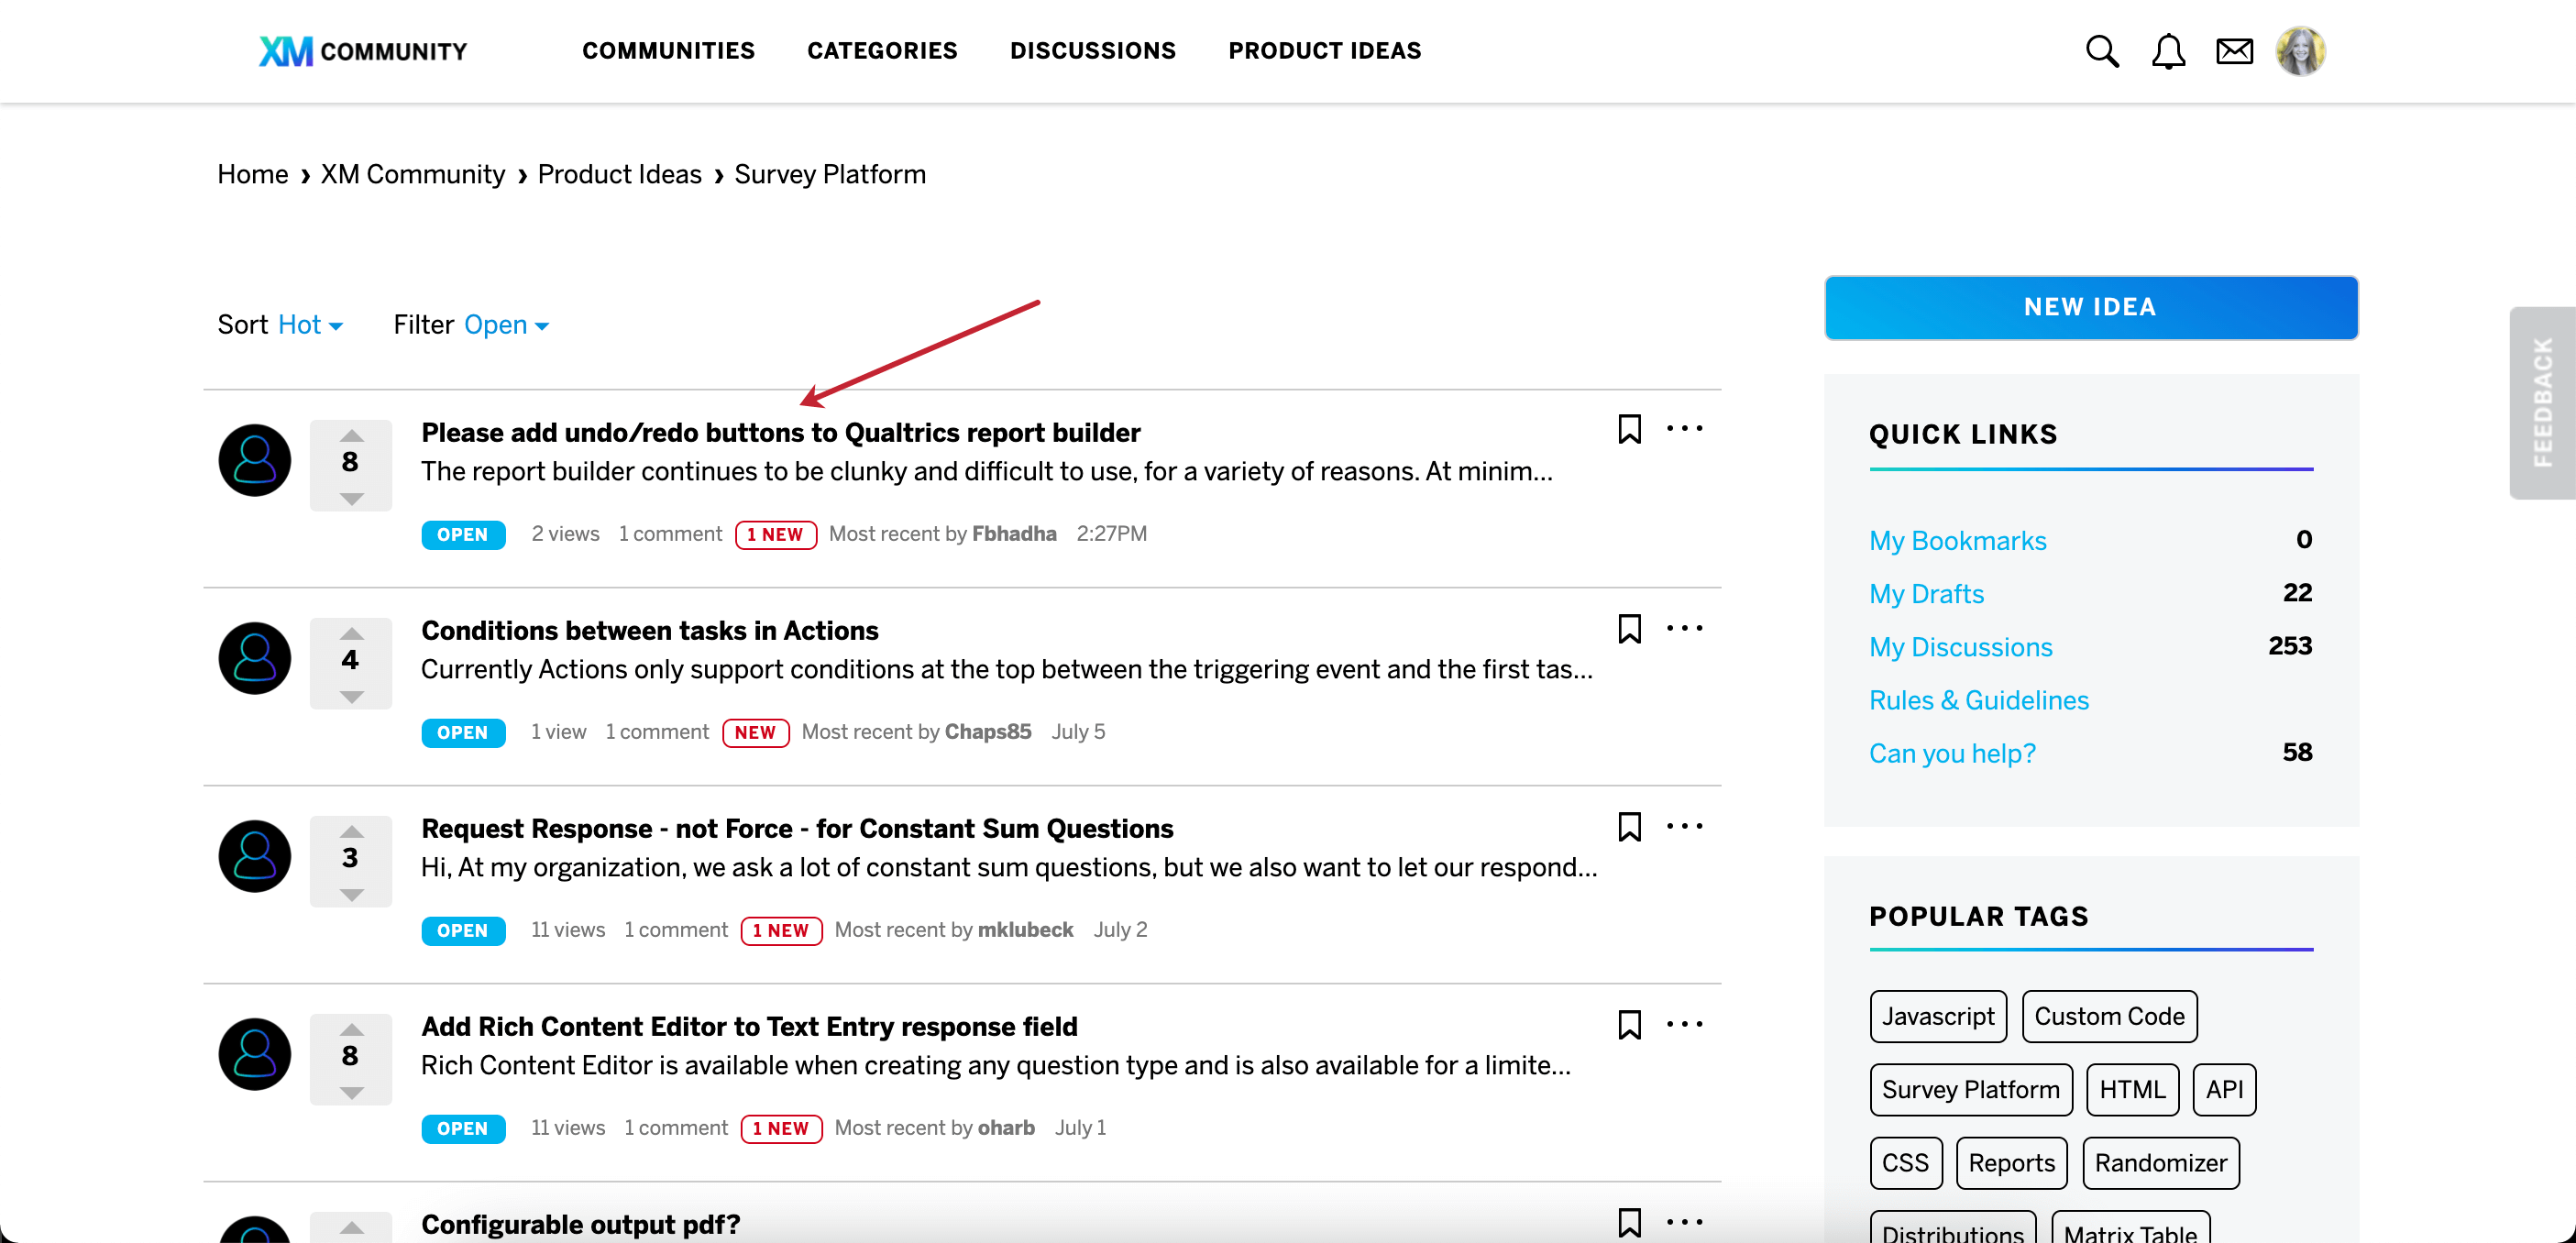
Task: Upvote Request Response for Constant Sum
Action: click(x=351, y=832)
